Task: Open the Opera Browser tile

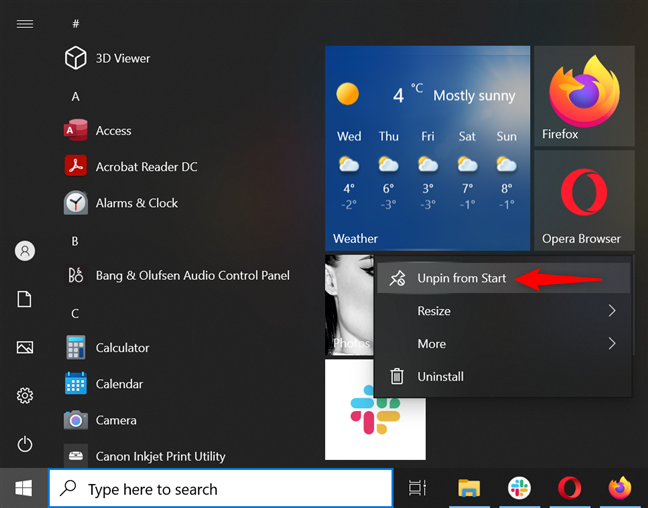Action: [584, 200]
